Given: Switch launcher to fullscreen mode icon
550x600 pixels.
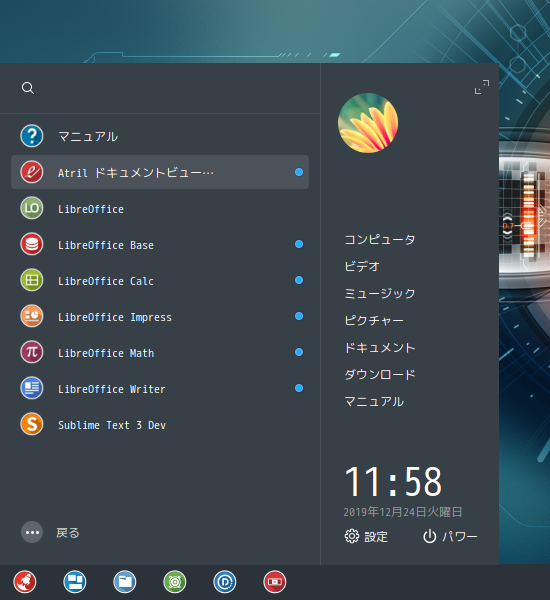Looking at the screenshot, I should [482, 87].
